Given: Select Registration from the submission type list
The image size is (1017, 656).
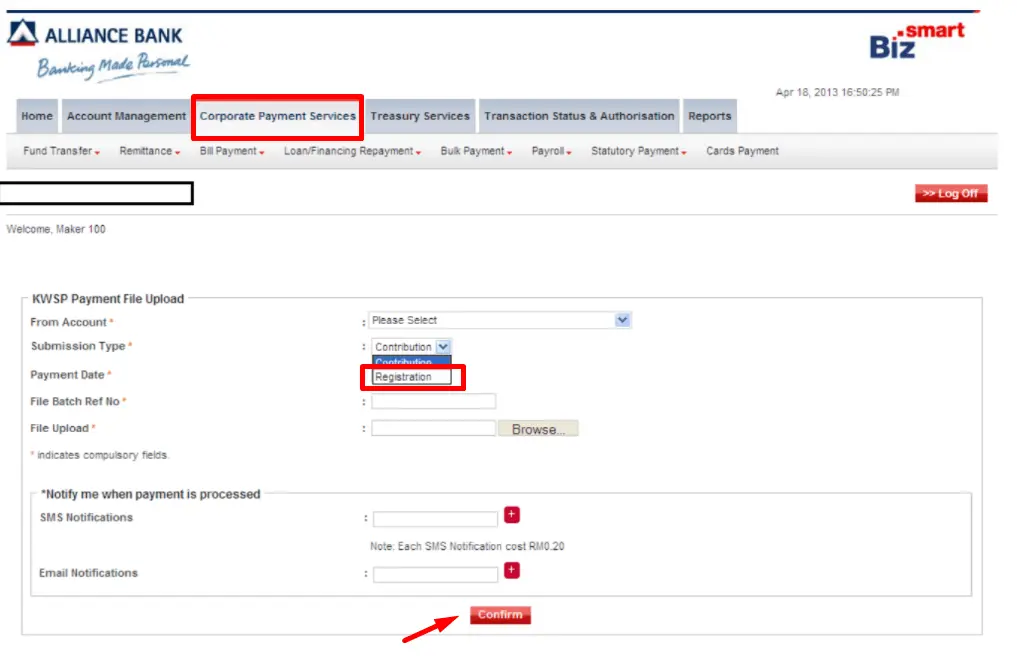Looking at the screenshot, I should click(411, 377).
